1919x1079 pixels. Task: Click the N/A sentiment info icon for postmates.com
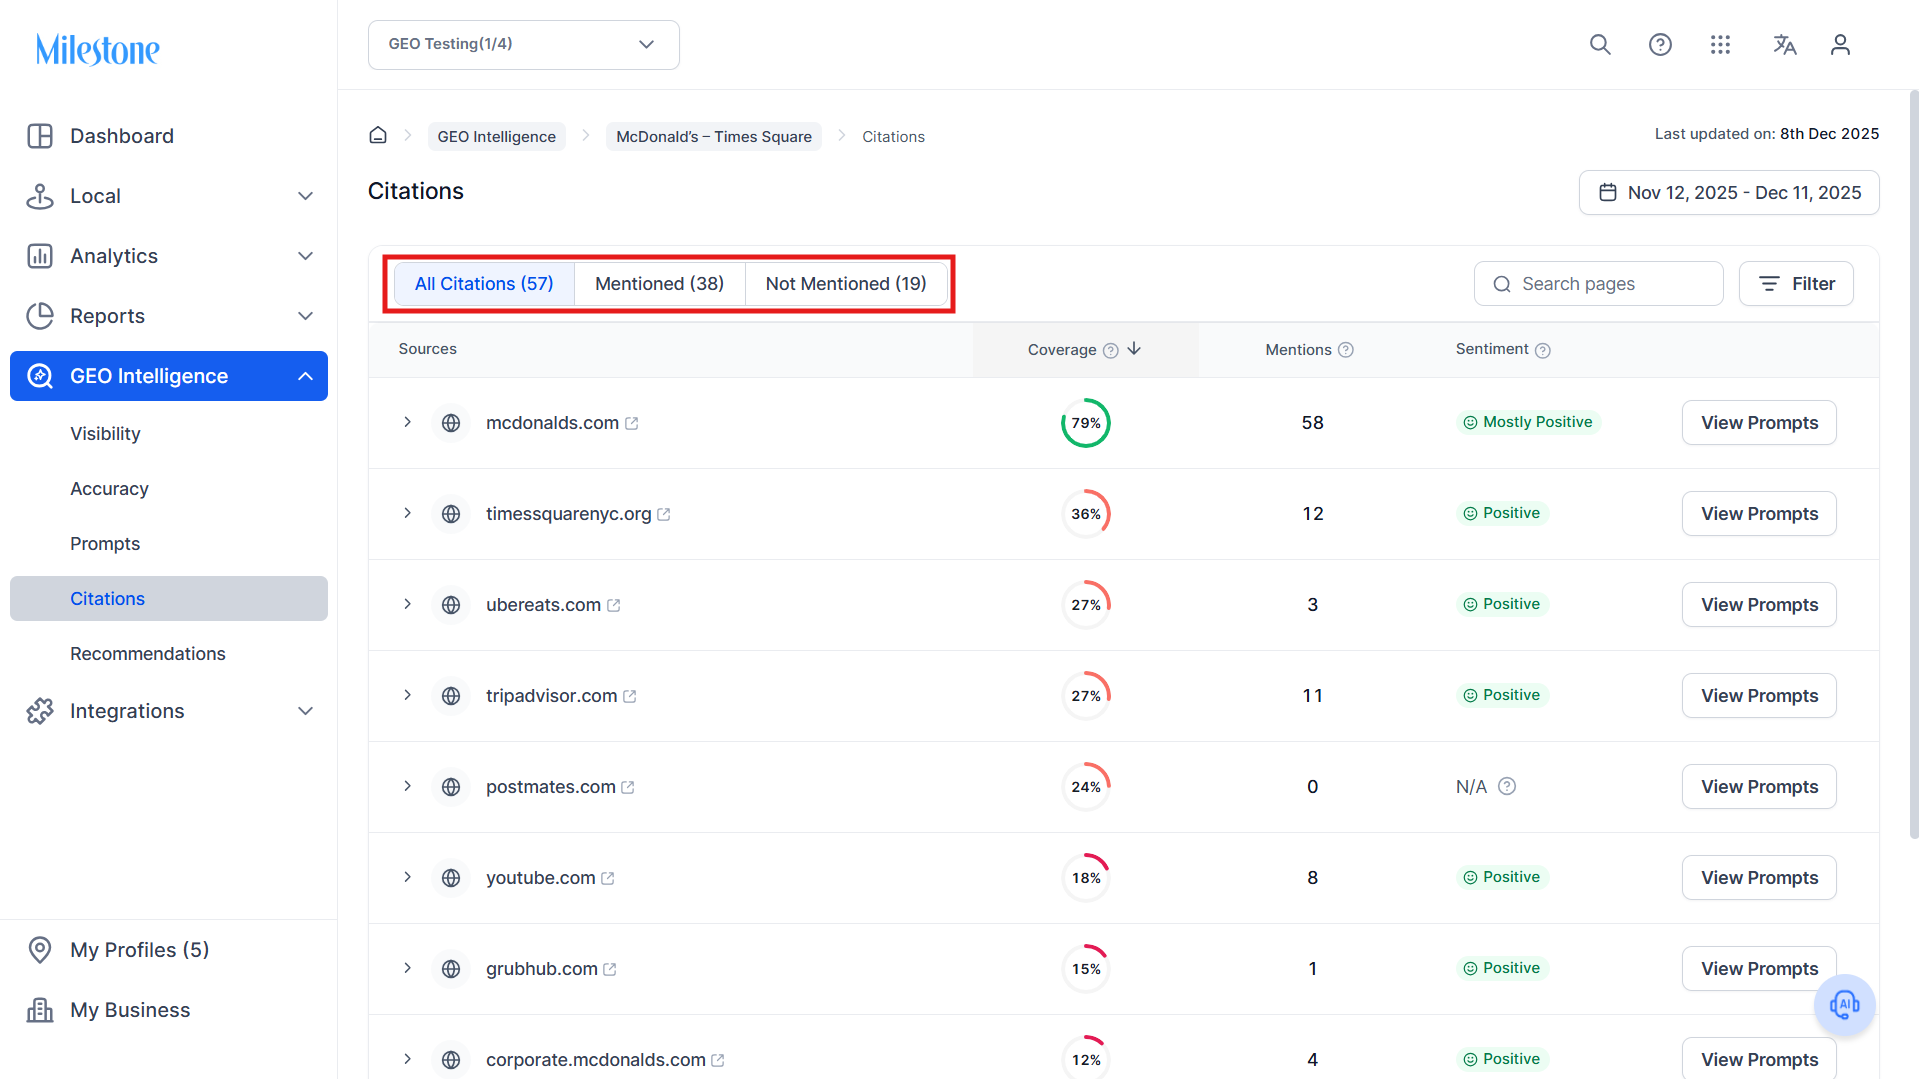point(1507,787)
